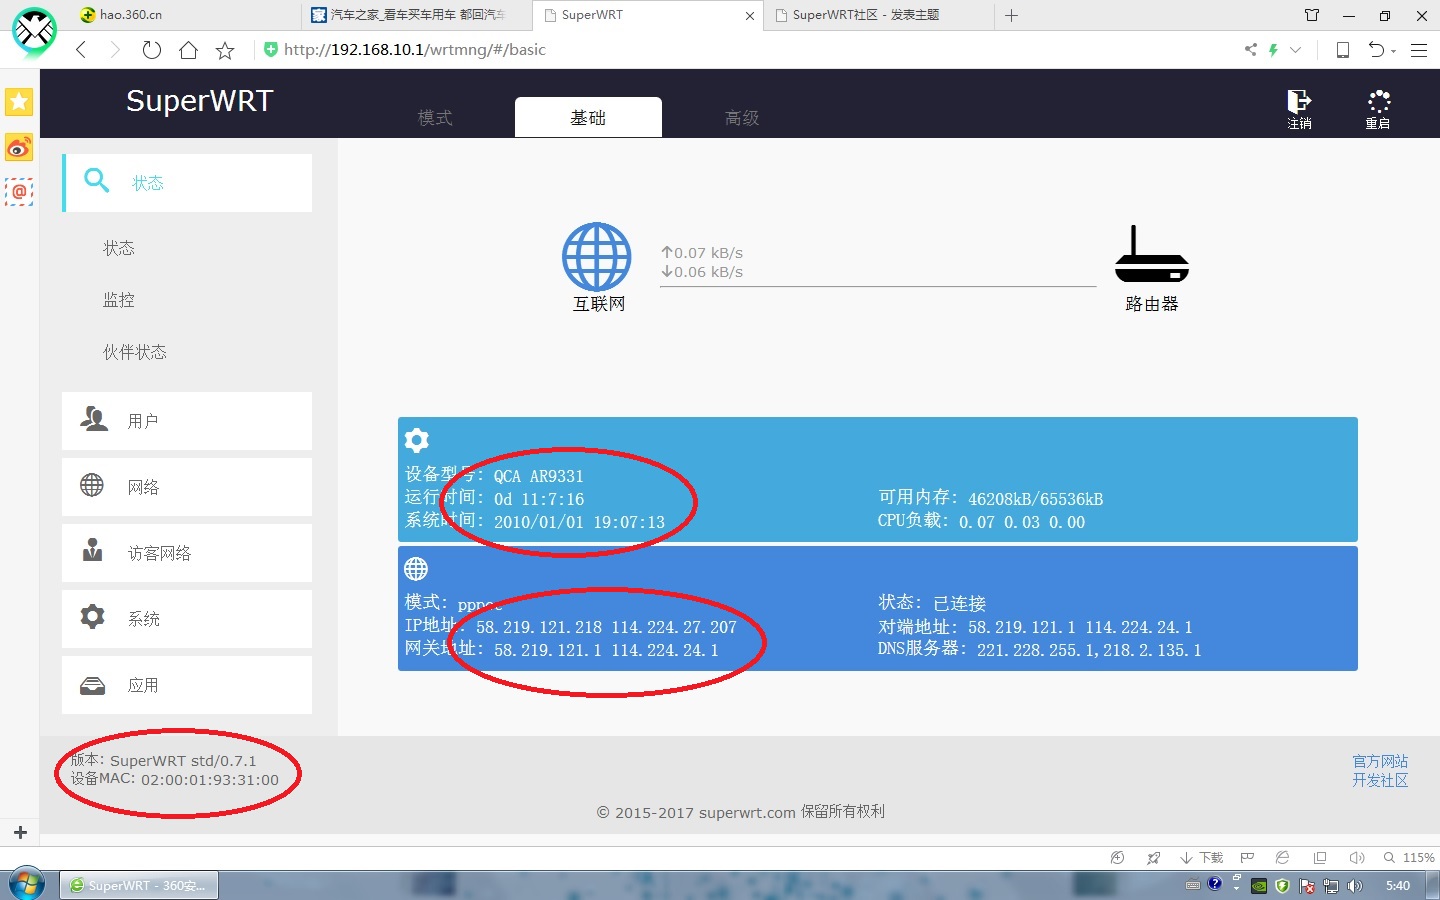Viewport: 1440px width, 900px height.
Task: Click the address bar URL field
Action: pyautogui.click(x=740, y=50)
